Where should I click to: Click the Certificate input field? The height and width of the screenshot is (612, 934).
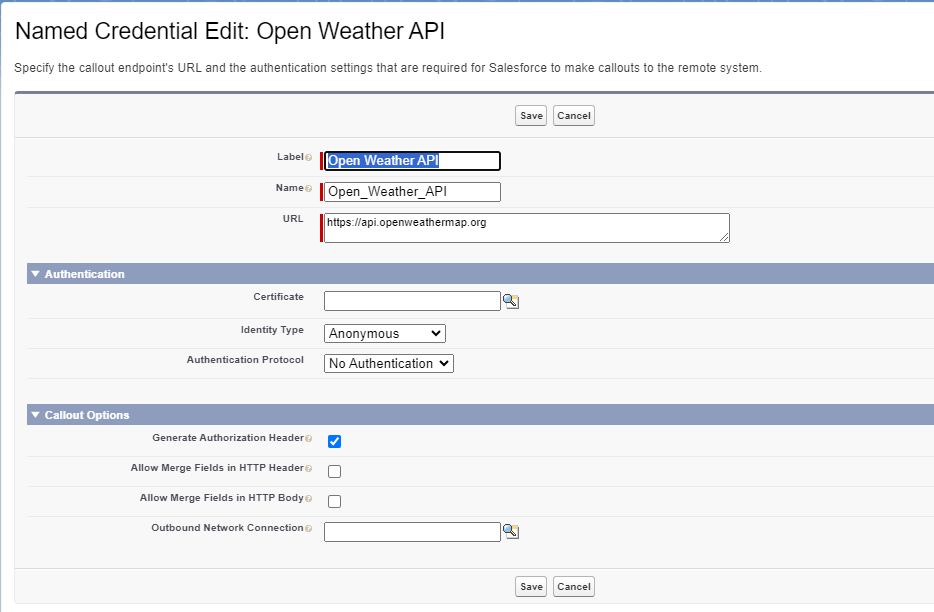point(412,301)
